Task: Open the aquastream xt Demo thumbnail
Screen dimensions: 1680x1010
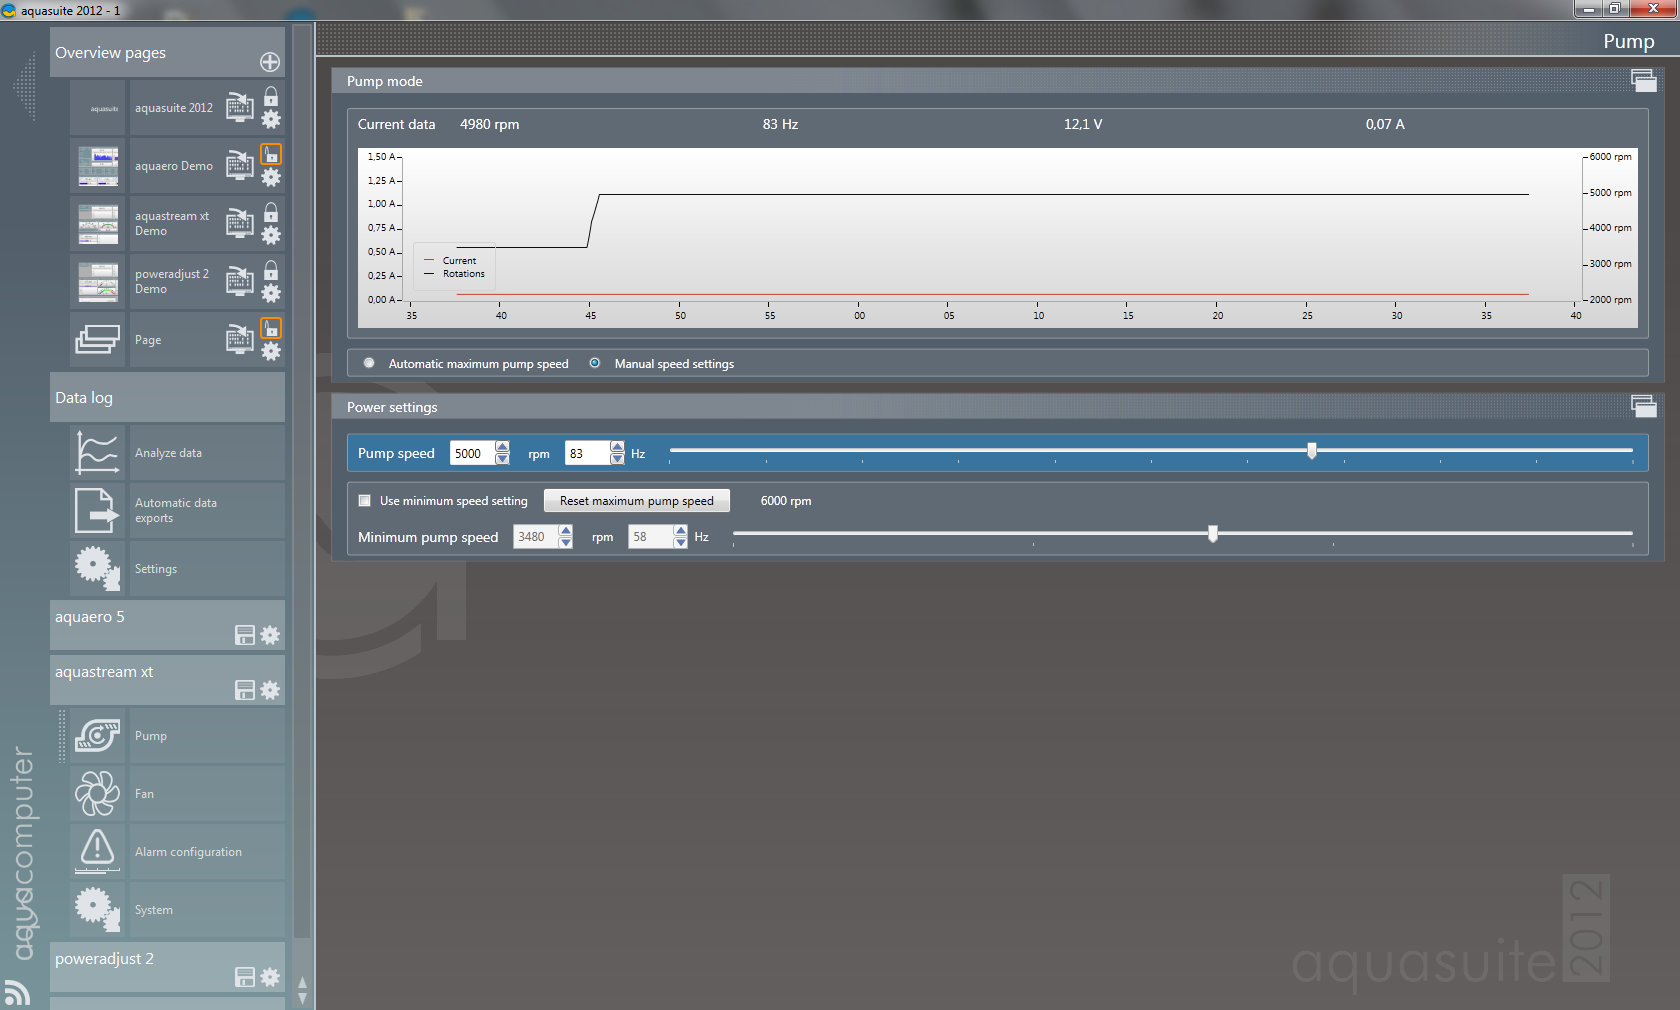Action: [98, 224]
